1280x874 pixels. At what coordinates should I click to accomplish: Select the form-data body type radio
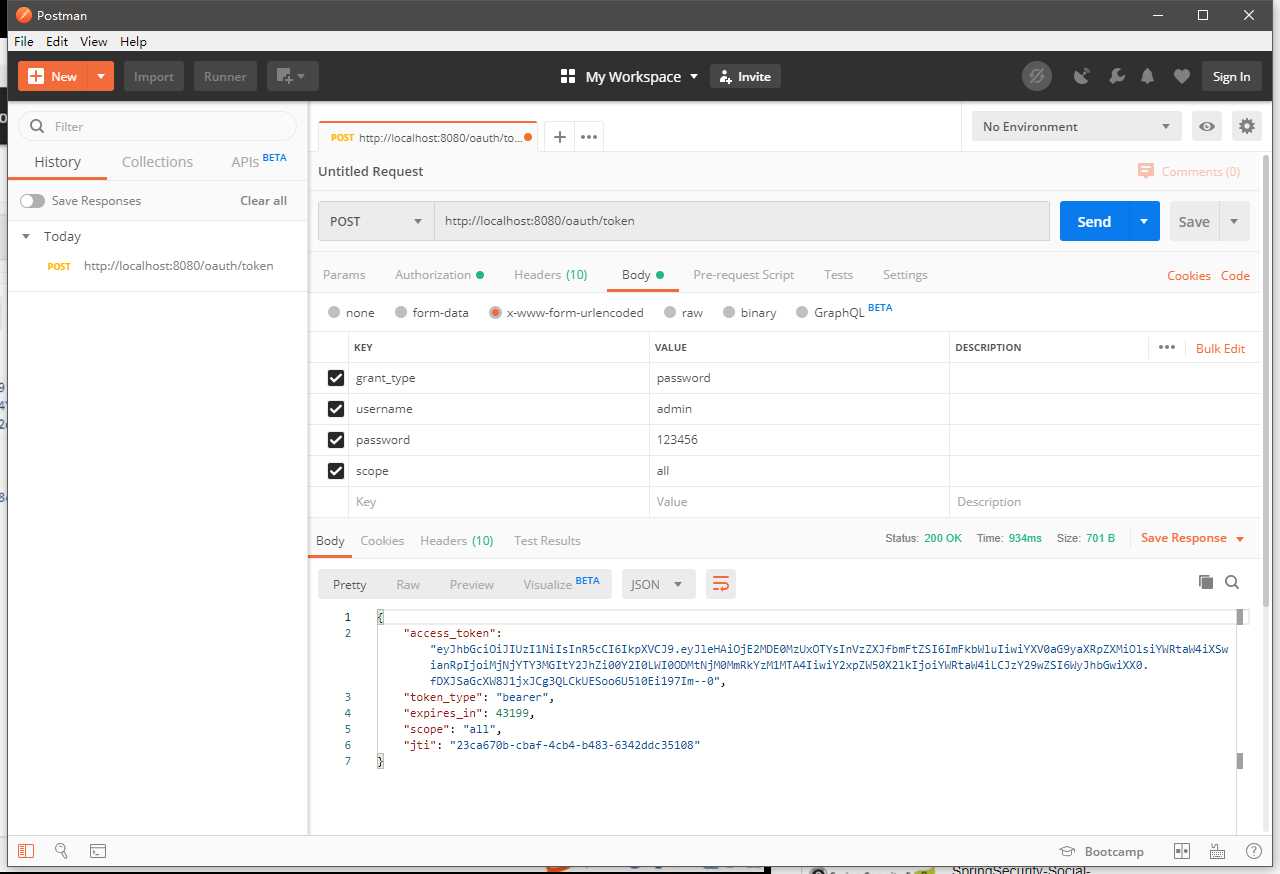(x=401, y=312)
